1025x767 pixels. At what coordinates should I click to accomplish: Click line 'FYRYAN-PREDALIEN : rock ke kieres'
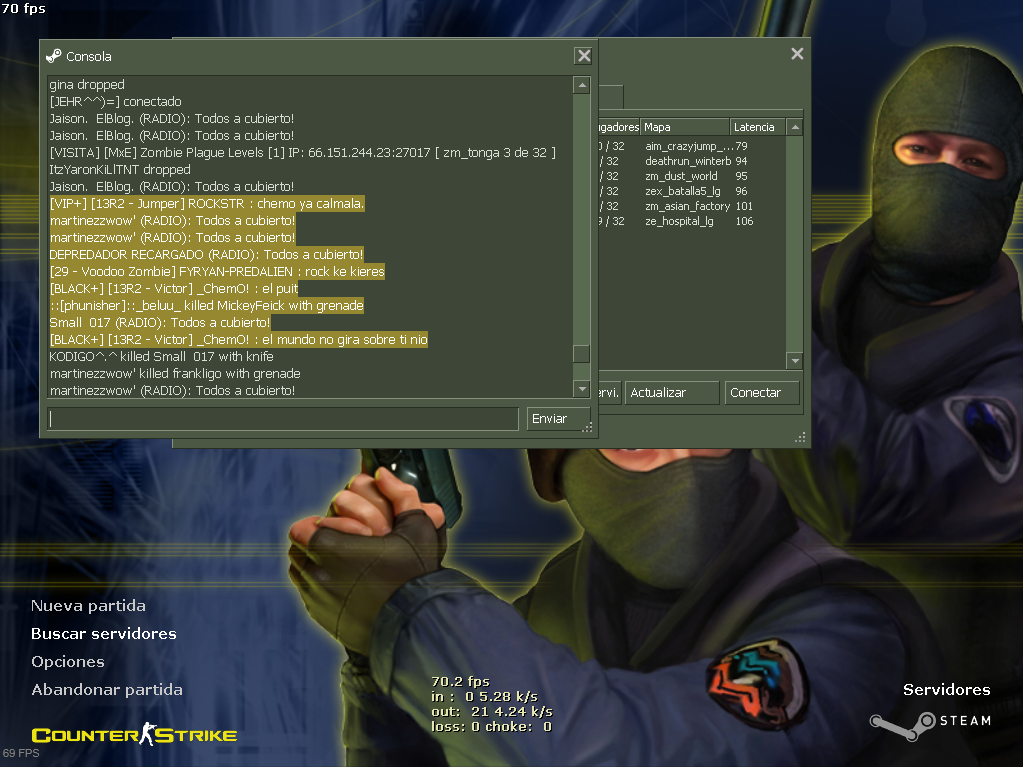tap(217, 271)
